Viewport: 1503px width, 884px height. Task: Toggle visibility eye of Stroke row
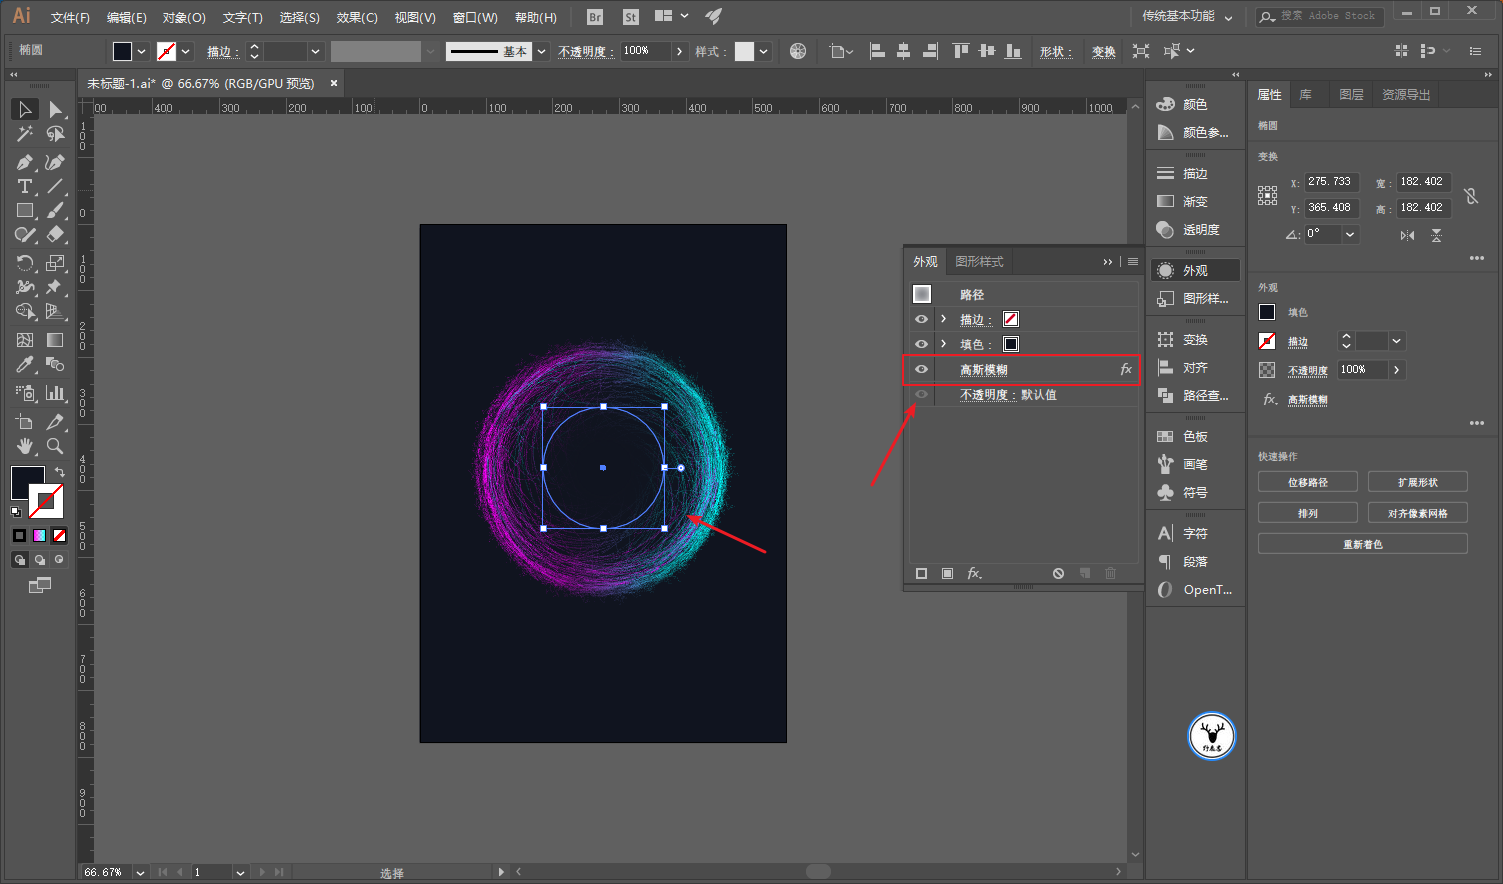(x=921, y=319)
